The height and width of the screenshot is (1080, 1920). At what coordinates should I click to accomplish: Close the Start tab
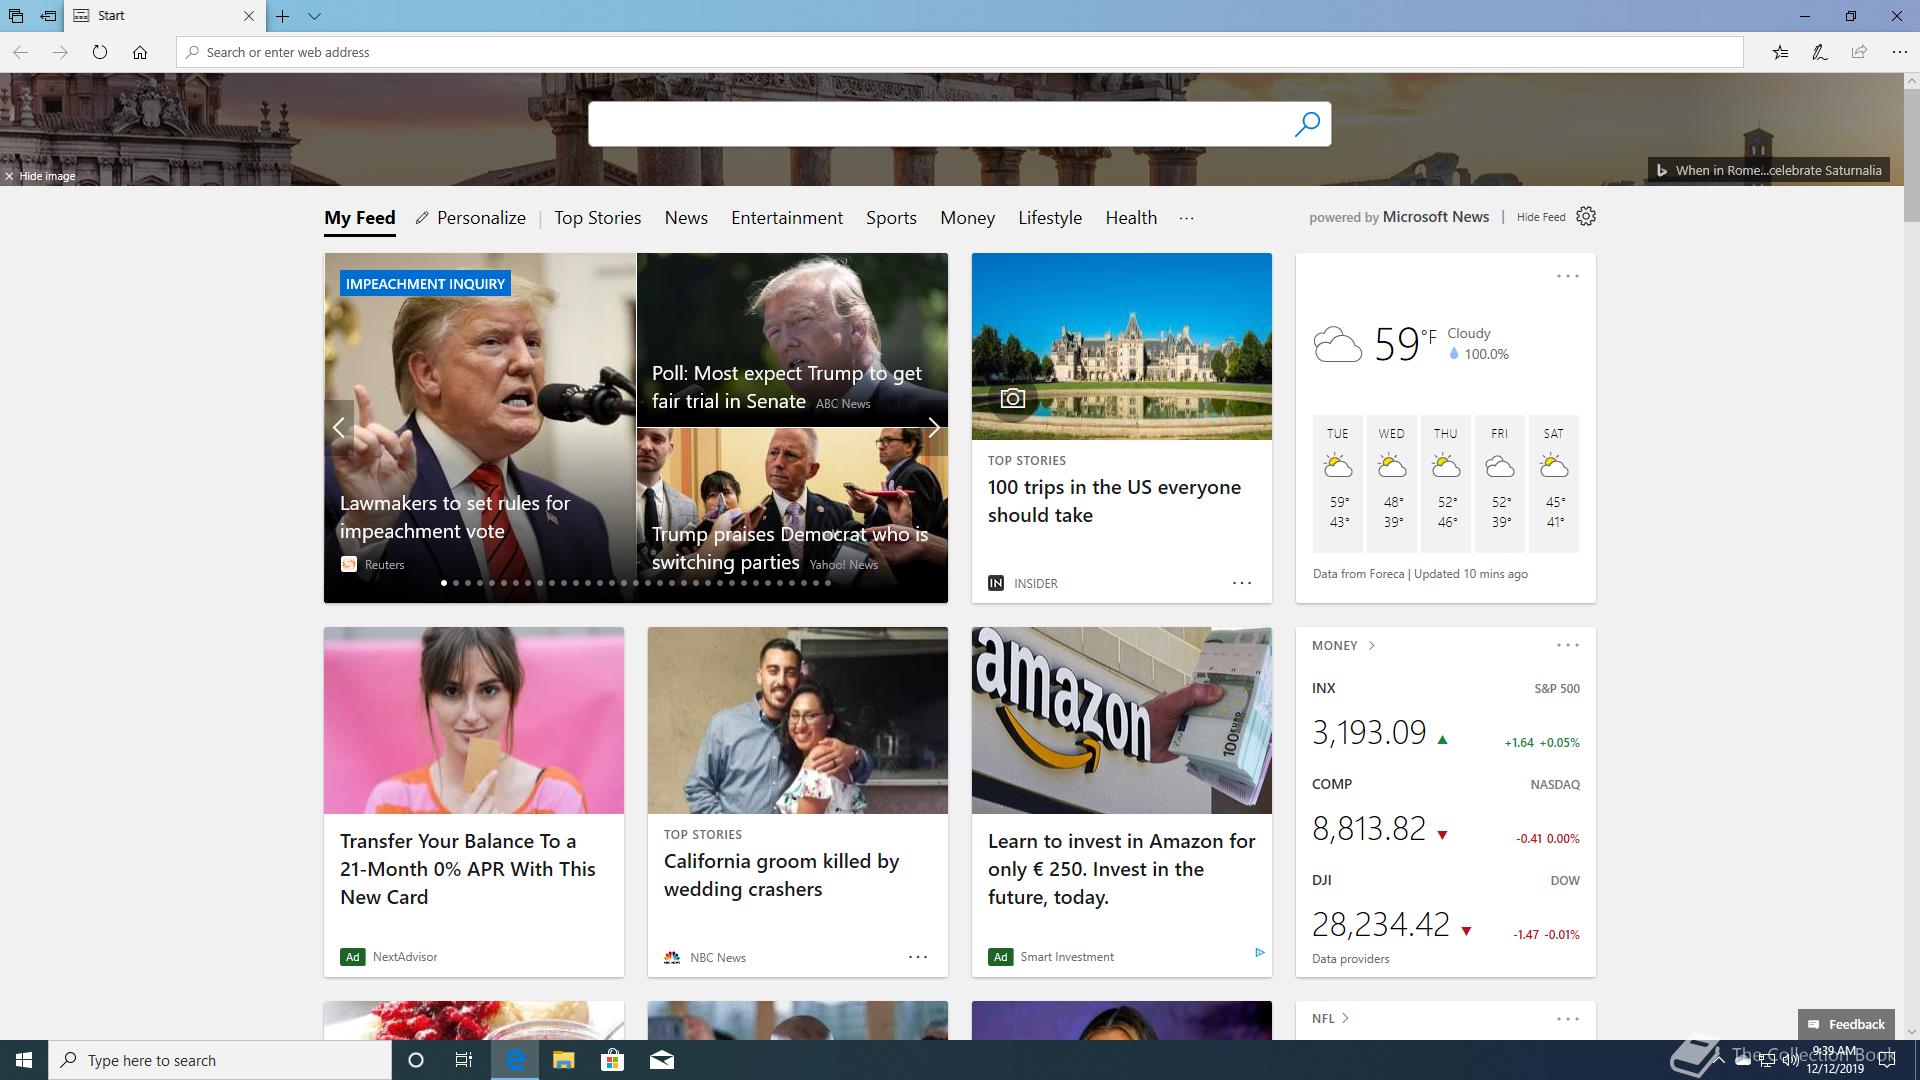coord(249,16)
